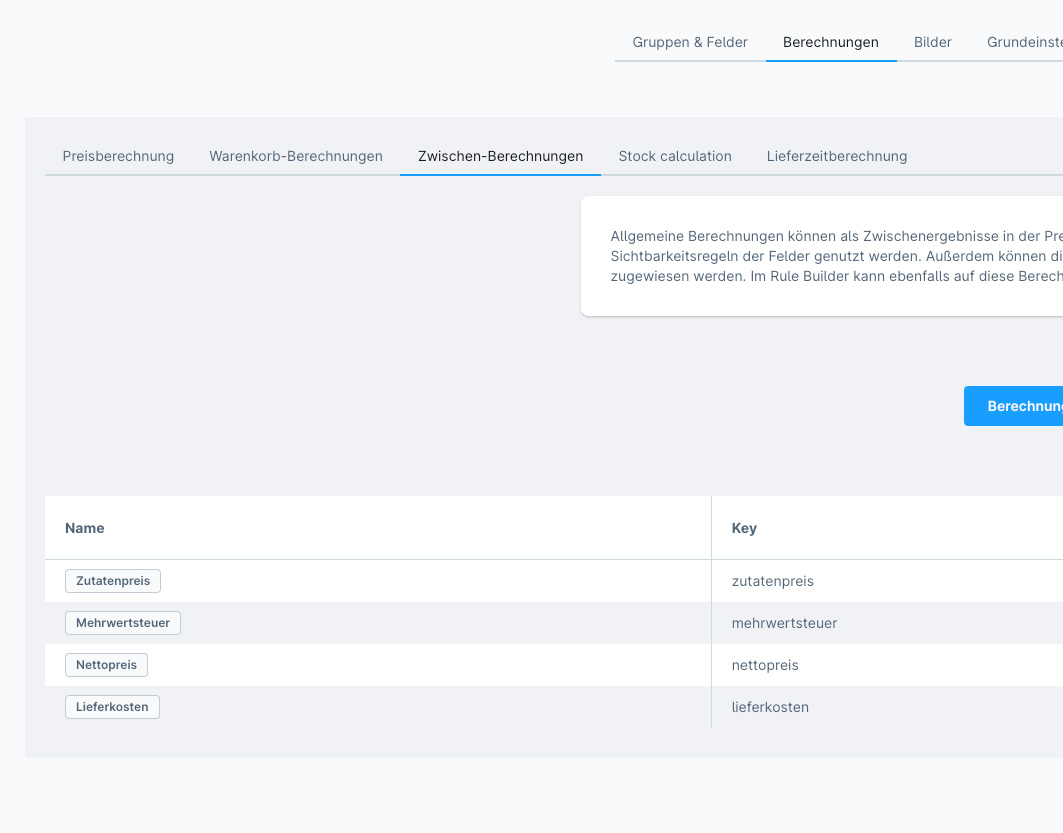Image resolution: width=1063 pixels, height=833 pixels.
Task: Open the Gruppen & Felder tab
Action: point(690,42)
